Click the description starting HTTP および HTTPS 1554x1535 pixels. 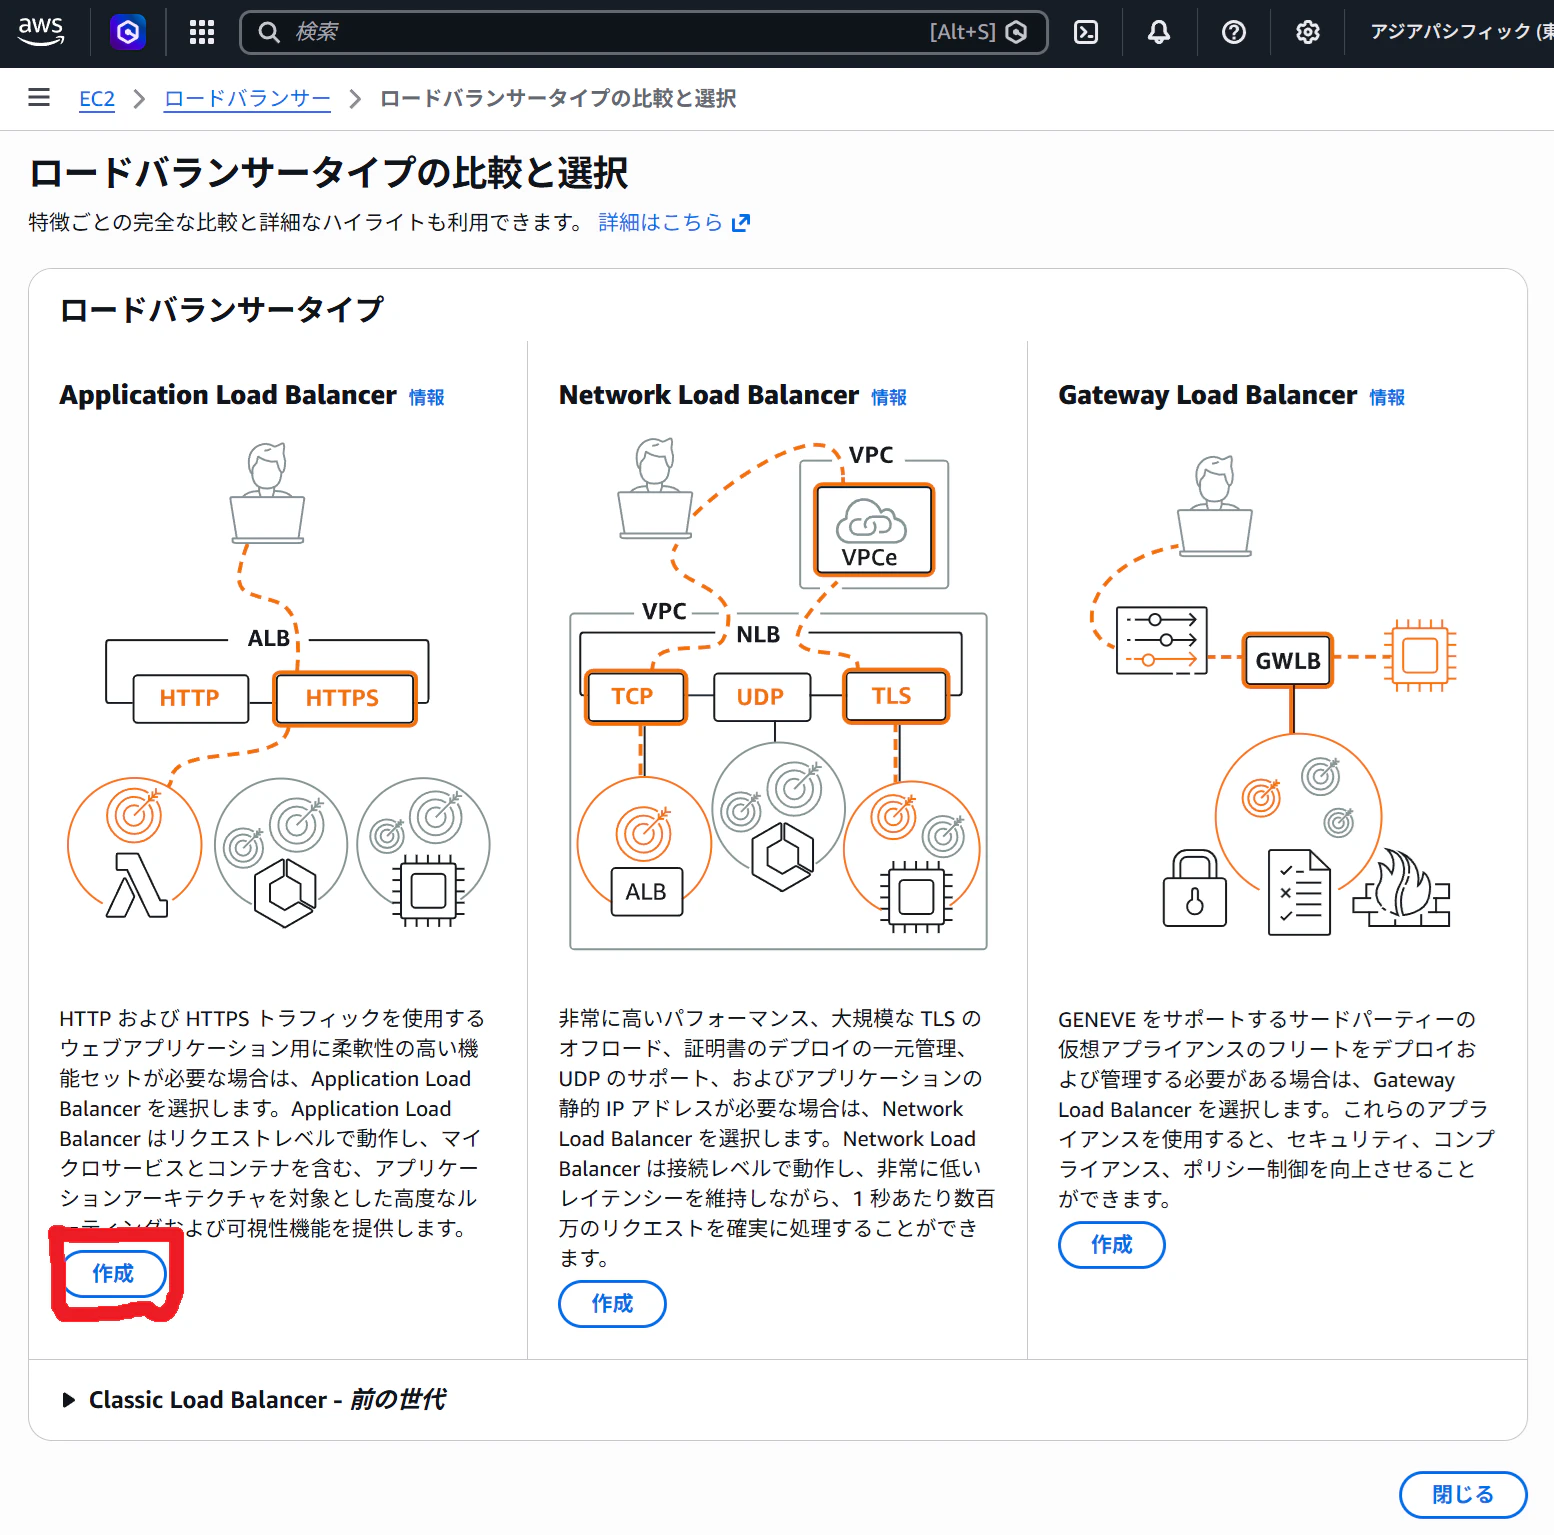(x=272, y=1123)
